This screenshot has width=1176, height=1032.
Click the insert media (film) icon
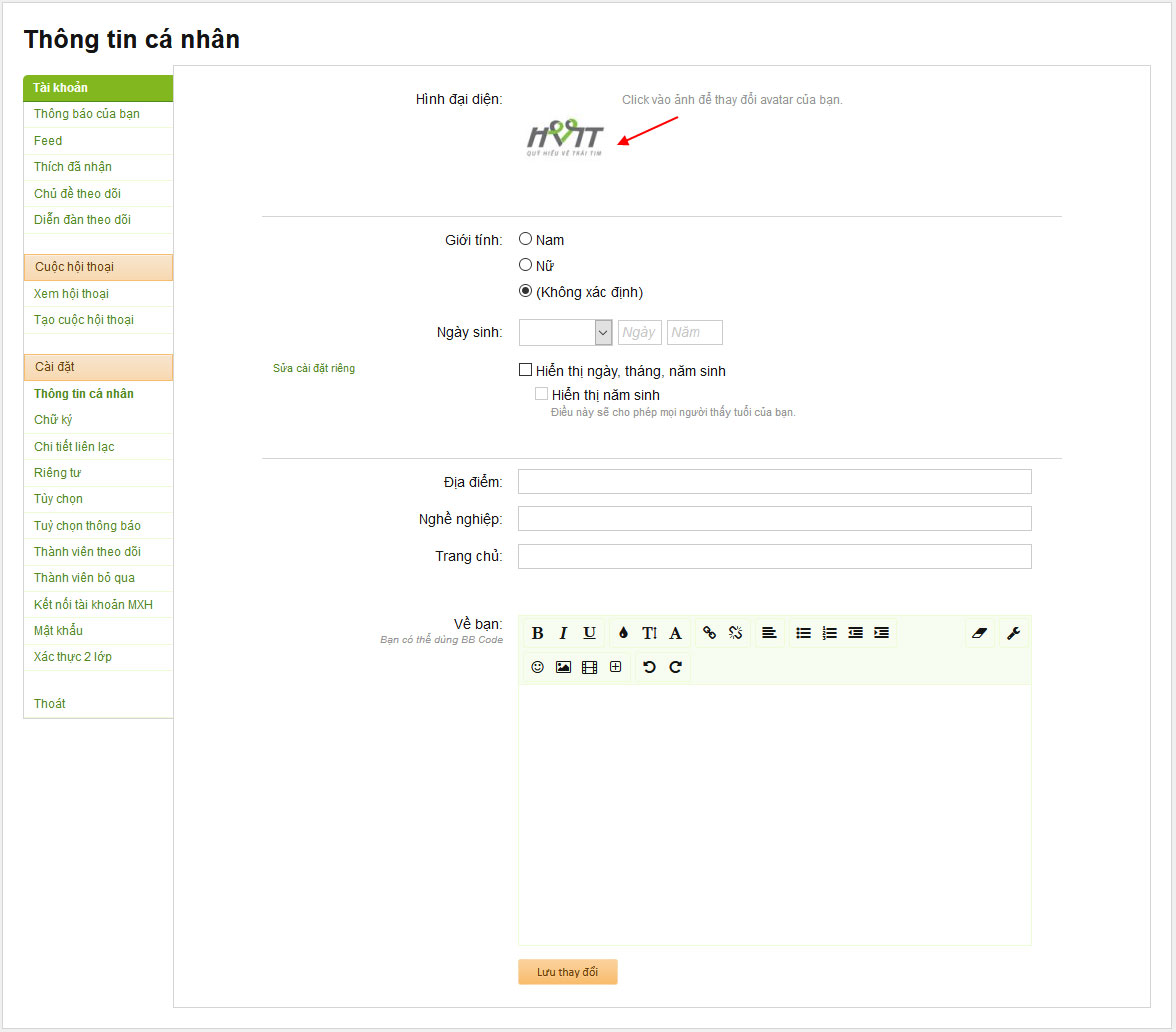click(588, 667)
